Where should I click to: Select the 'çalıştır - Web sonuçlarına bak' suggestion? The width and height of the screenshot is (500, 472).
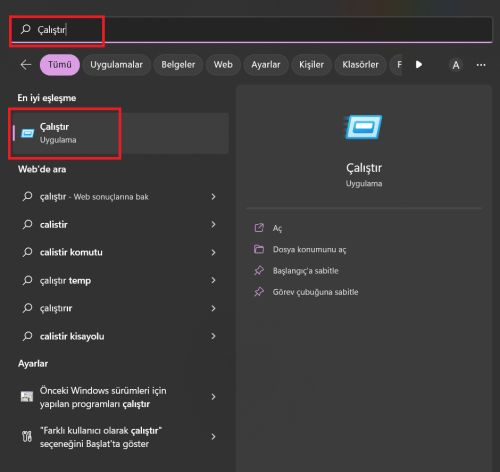tap(120, 197)
